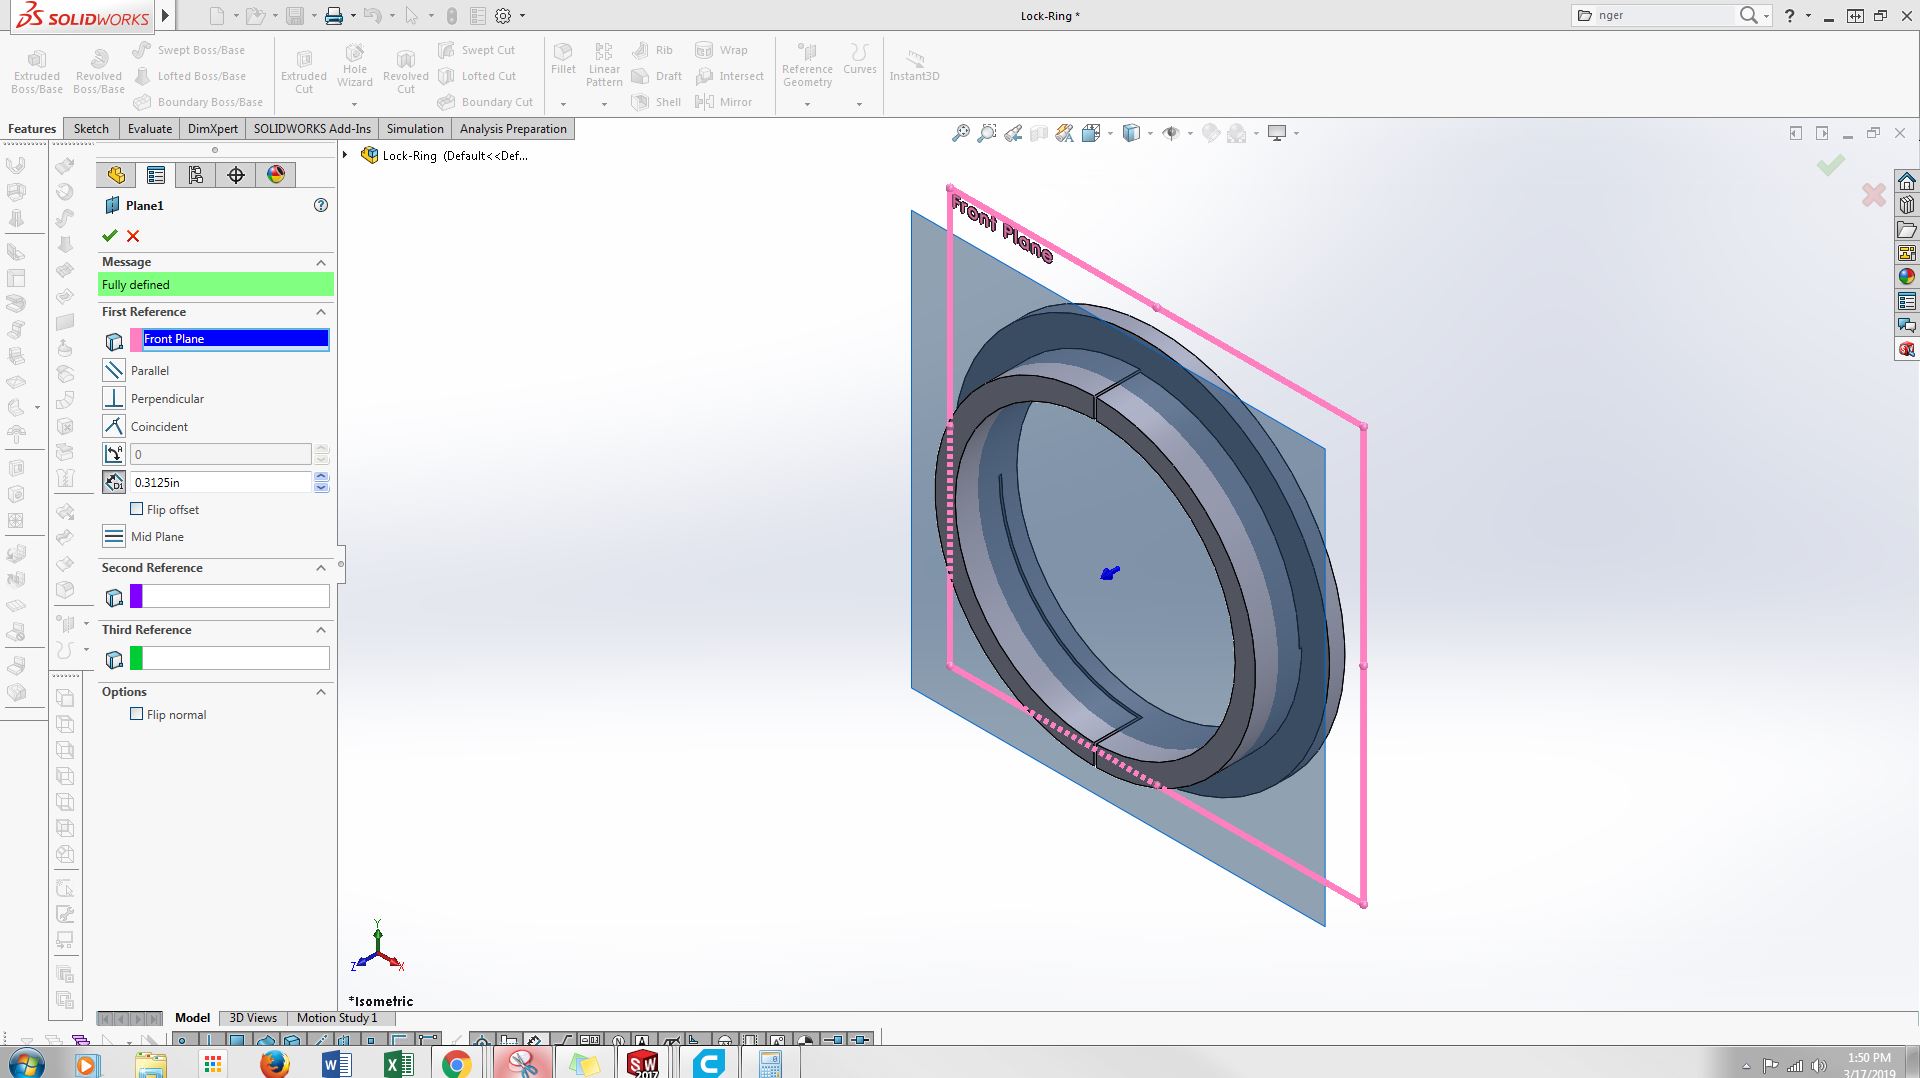Viewport: 1920px width, 1078px height.
Task: Click the Mirror feature button
Action: click(x=724, y=102)
